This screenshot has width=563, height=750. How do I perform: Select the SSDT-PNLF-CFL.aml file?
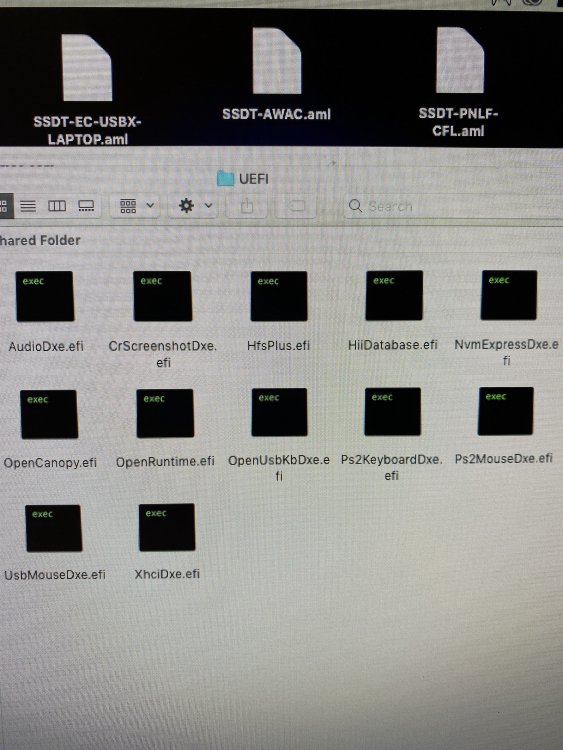click(x=459, y=82)
